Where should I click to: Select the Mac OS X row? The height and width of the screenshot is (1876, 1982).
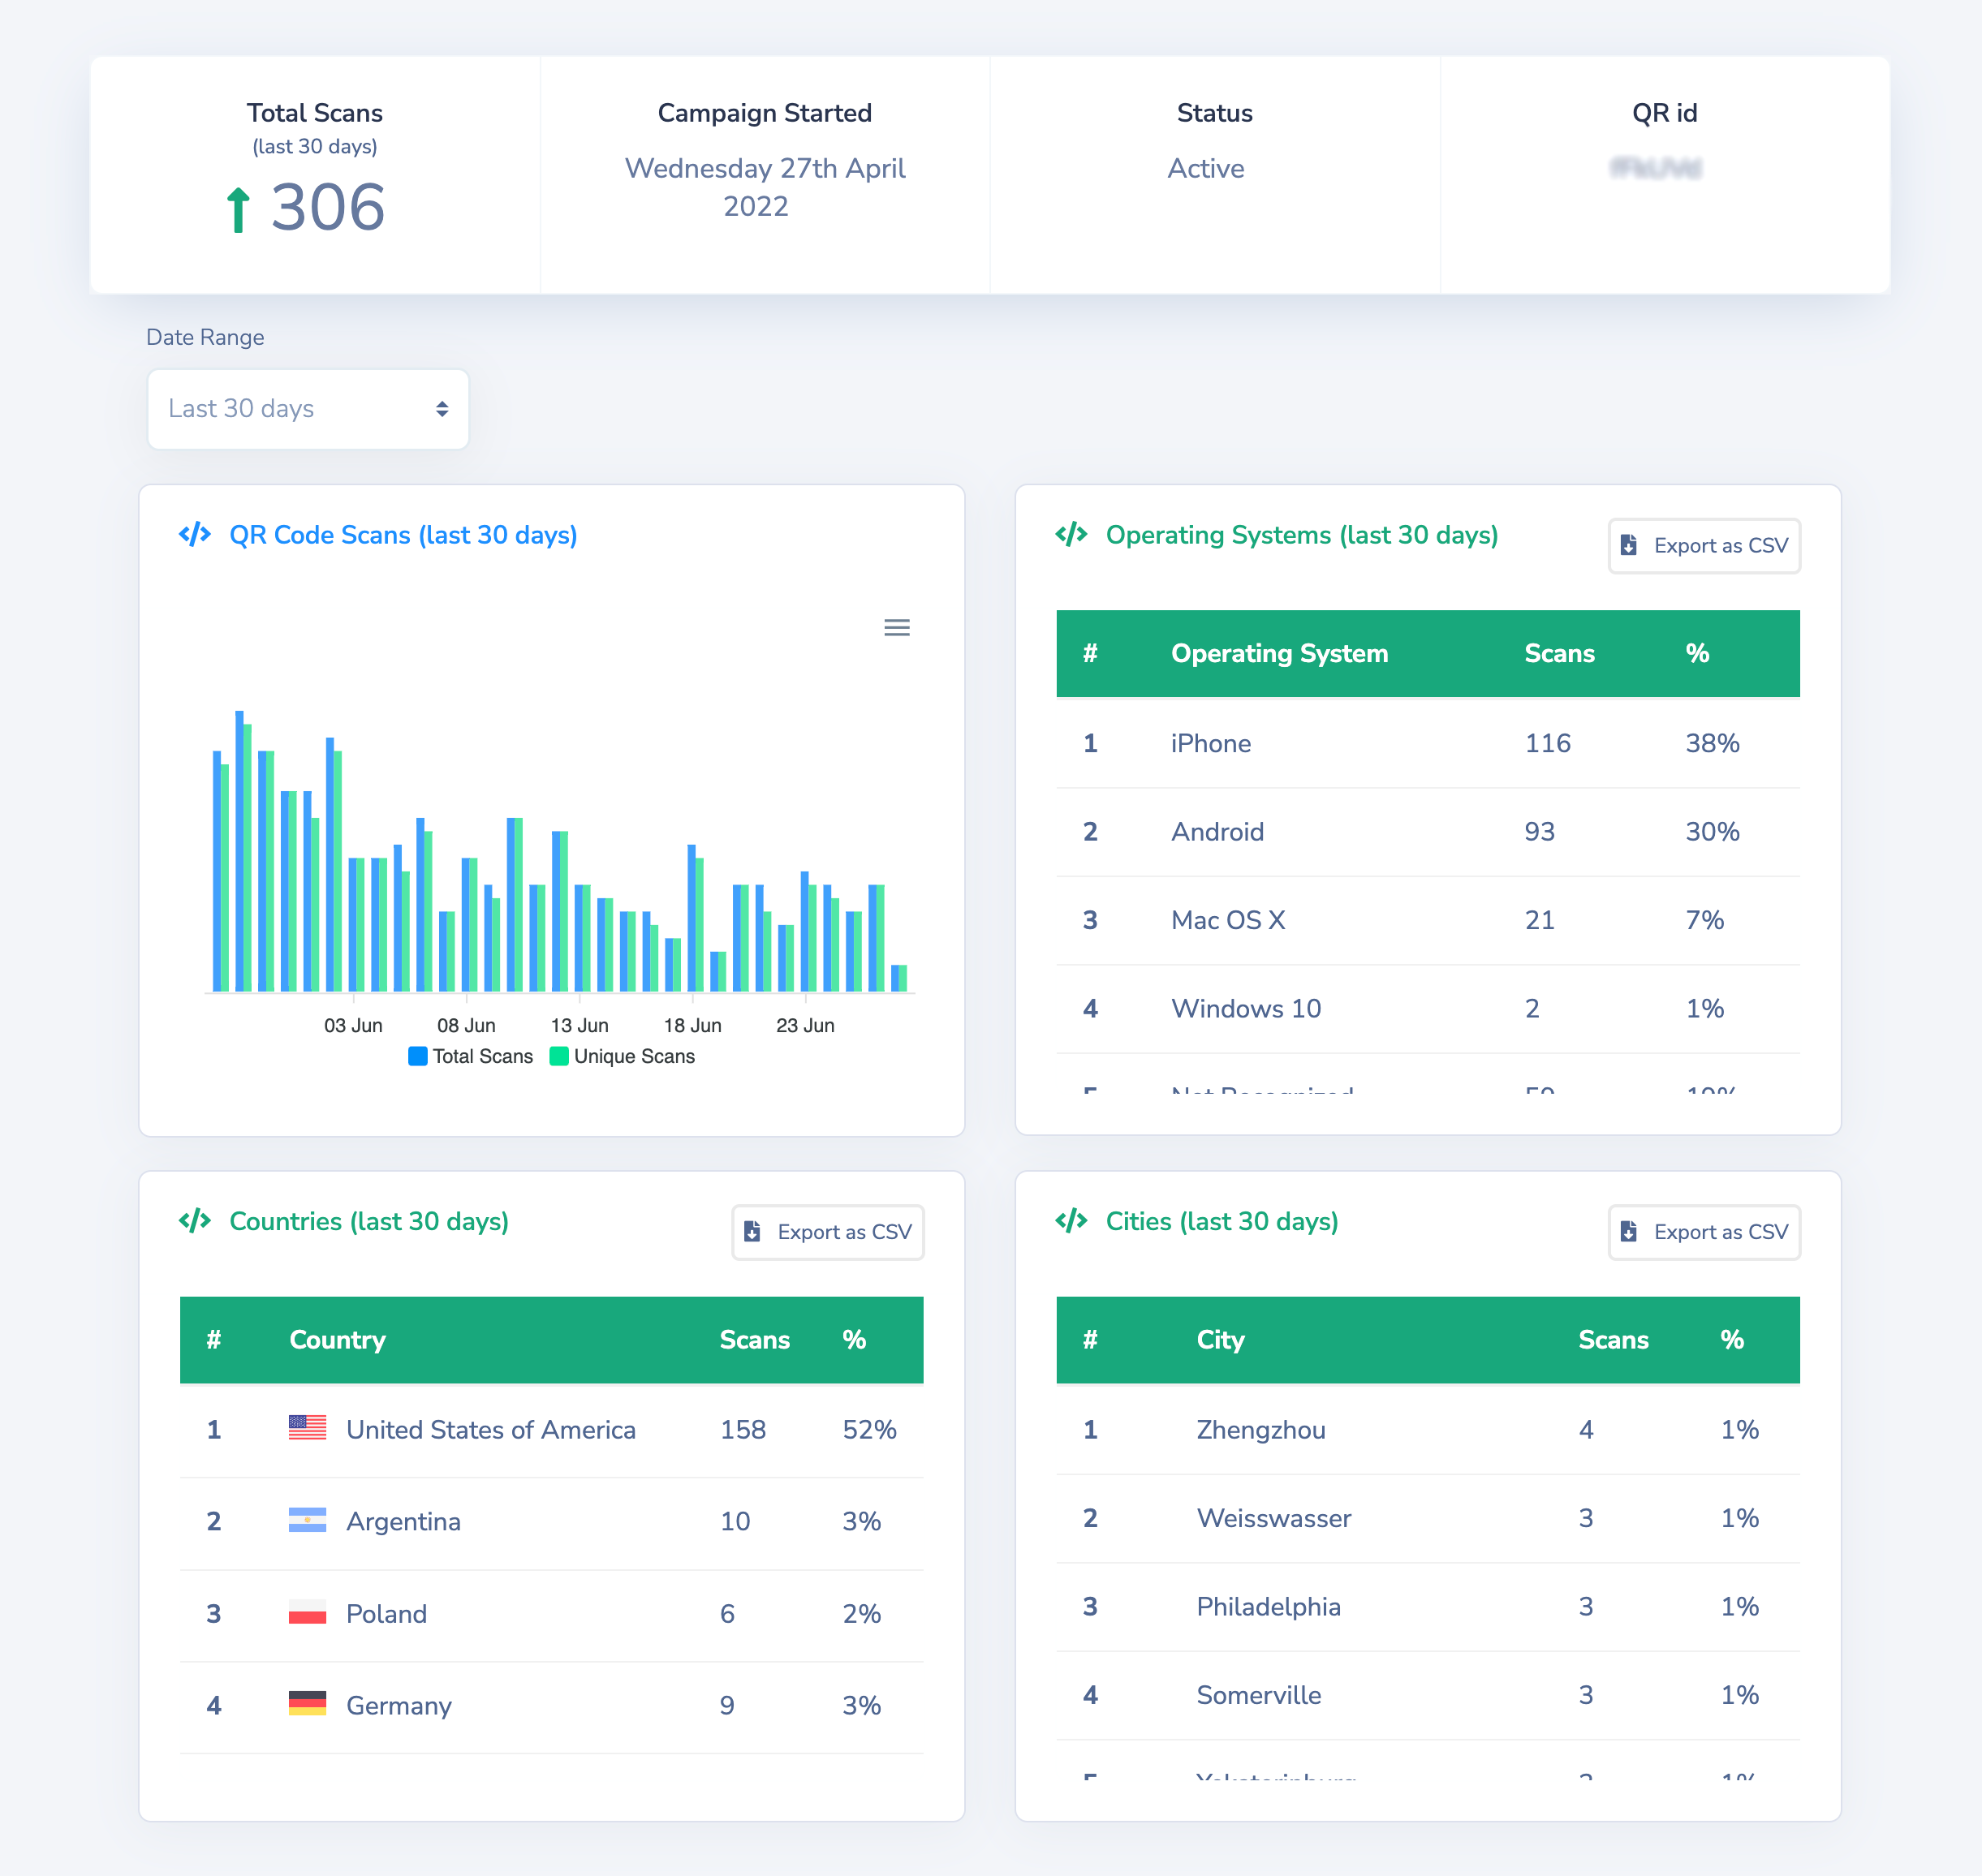pos(1428,920)
